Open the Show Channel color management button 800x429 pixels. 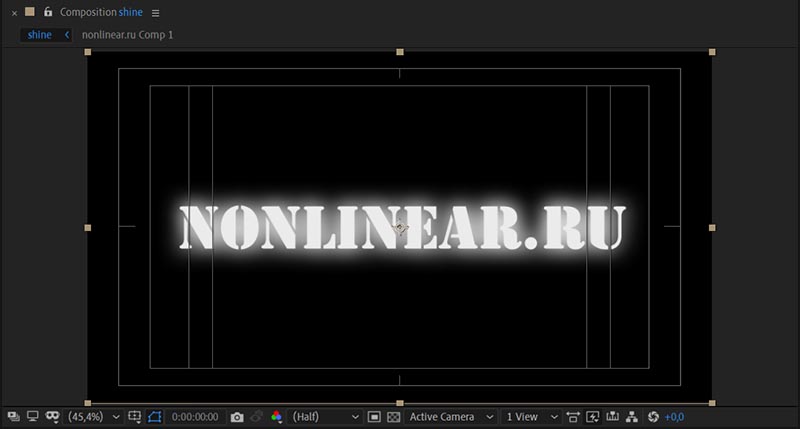pos(277,417)
